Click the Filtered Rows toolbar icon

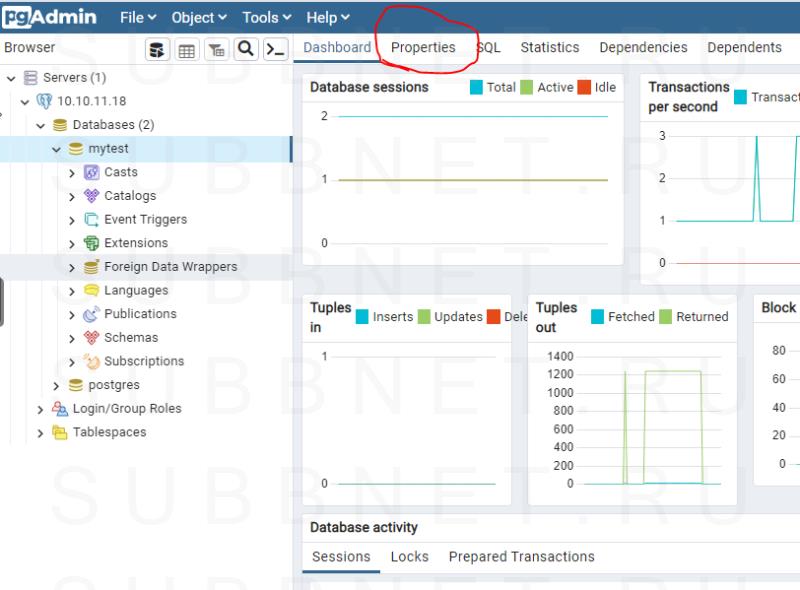point(215,50)
